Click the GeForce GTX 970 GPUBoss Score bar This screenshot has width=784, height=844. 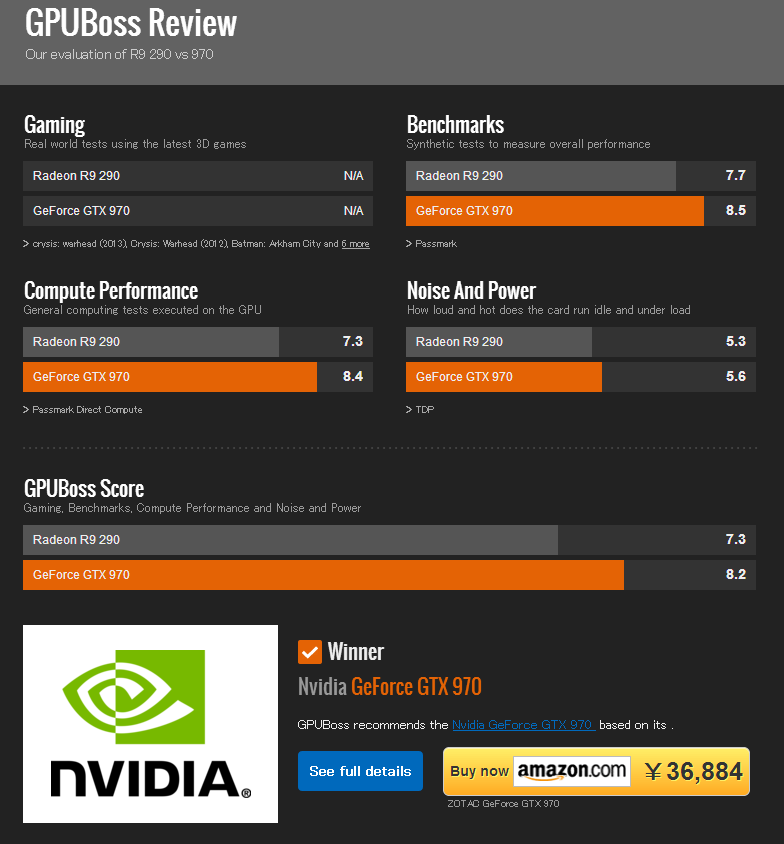(323, 575)
